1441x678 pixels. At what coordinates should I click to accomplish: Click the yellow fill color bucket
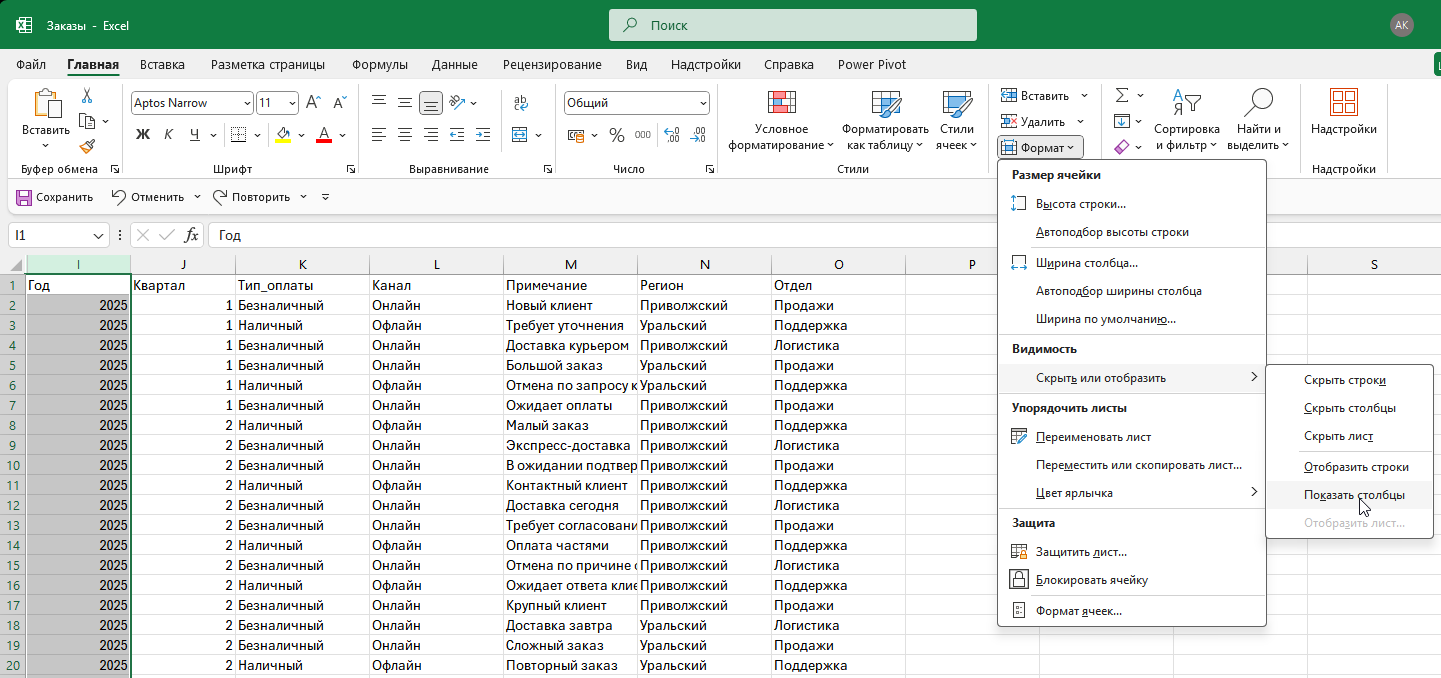[284, 135]
